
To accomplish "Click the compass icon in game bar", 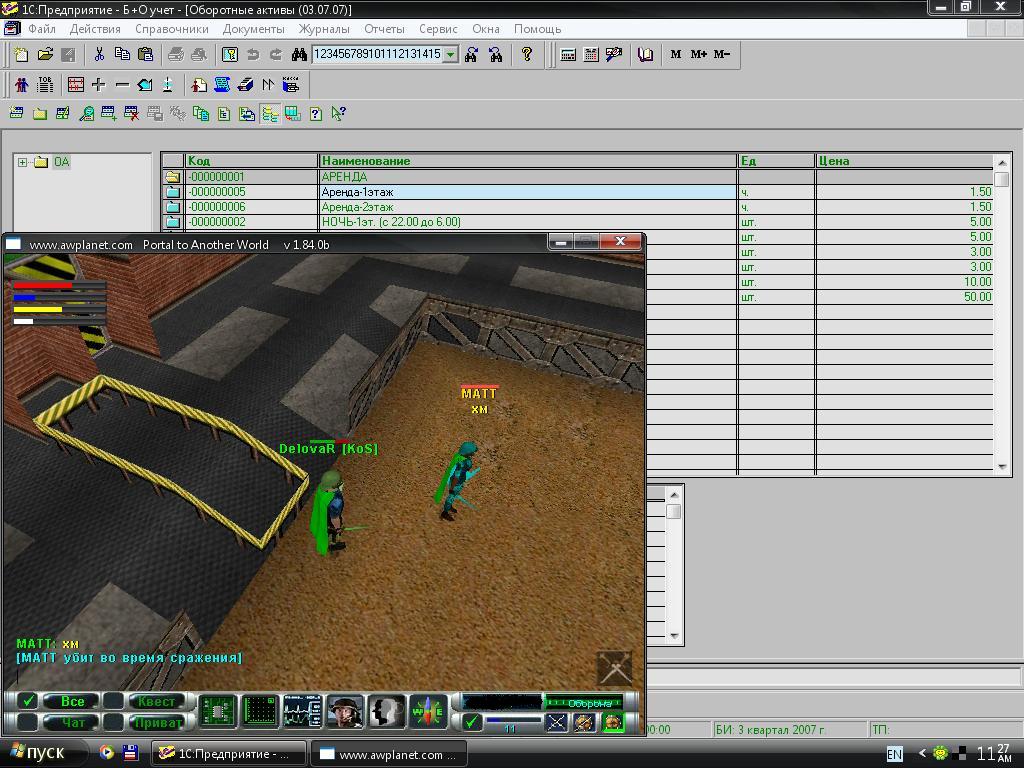I will pyautogui.click(x=429, y=711).
